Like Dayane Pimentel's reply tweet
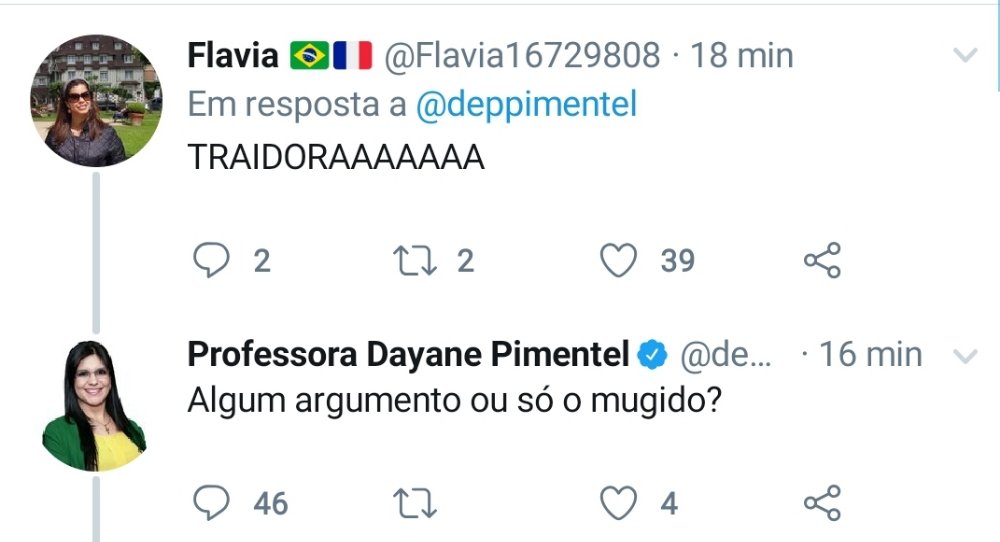1000x542 pixels. pyautogui.click(x=619, y=503)
